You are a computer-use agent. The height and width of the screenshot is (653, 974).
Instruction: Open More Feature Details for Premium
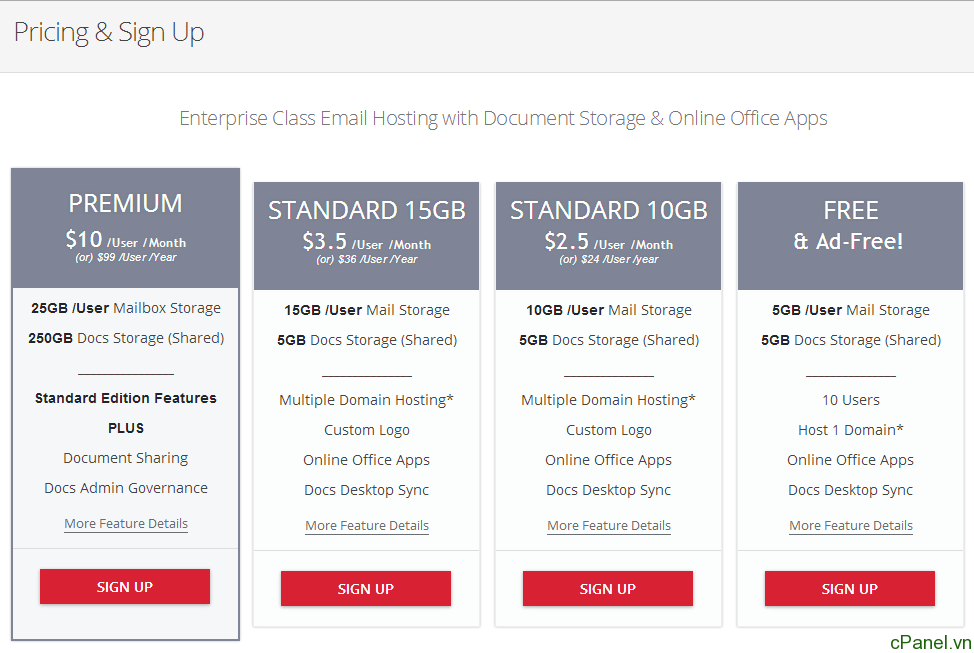pyautogui.click(x=126, y=524)
